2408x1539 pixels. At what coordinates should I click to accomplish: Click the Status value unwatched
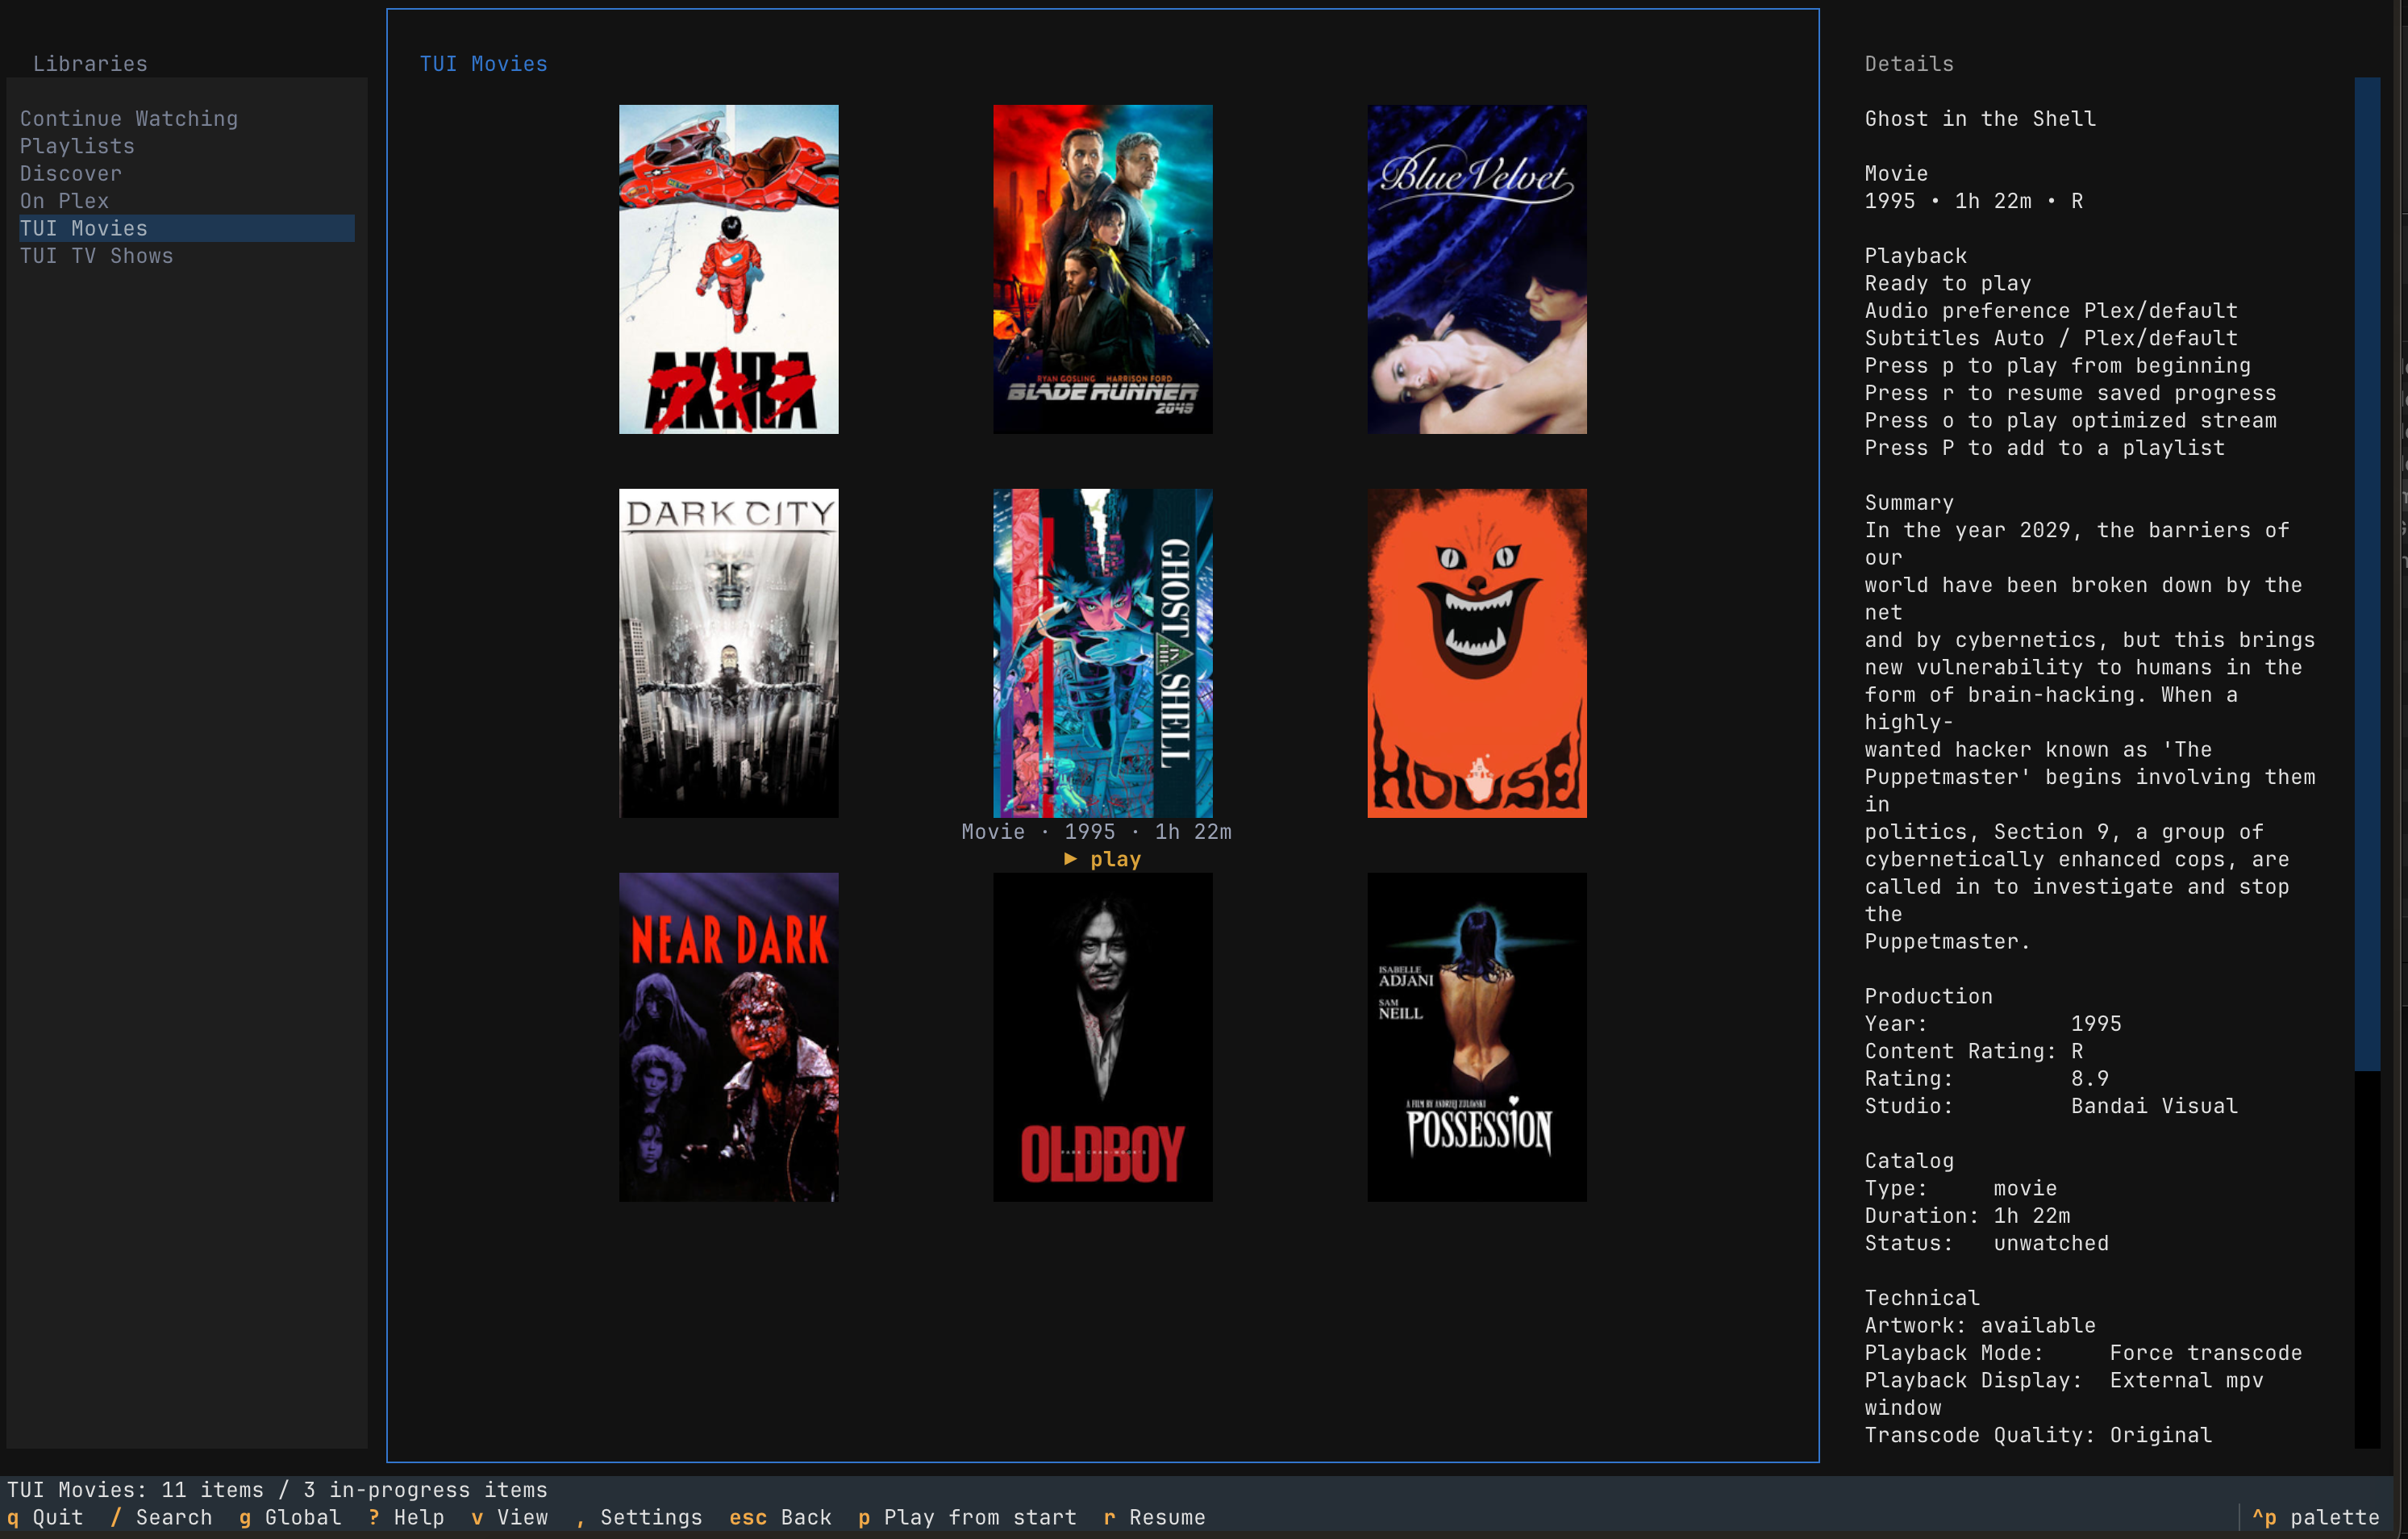(x=2051, y=1243)
